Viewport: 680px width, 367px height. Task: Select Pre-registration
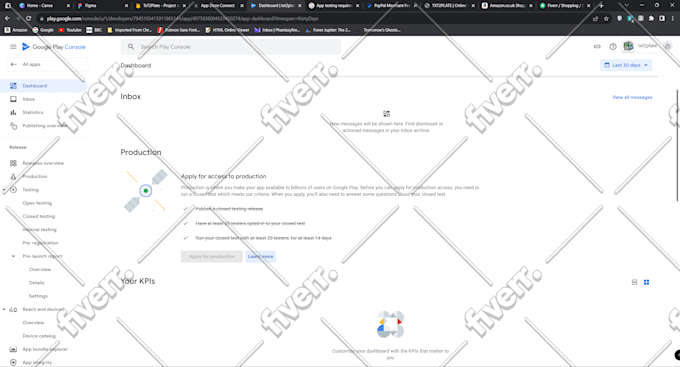(40, 243)
